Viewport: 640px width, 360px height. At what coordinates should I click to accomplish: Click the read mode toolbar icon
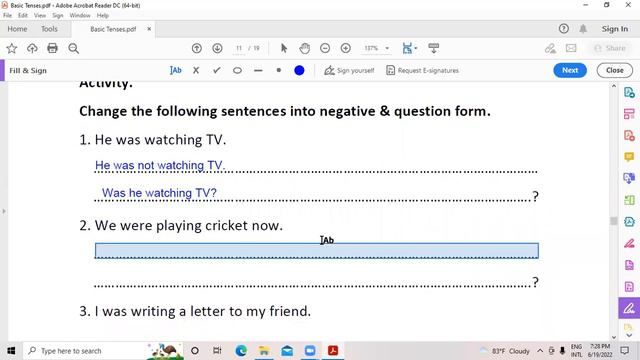pyautogui.click(x=433, y=48)
